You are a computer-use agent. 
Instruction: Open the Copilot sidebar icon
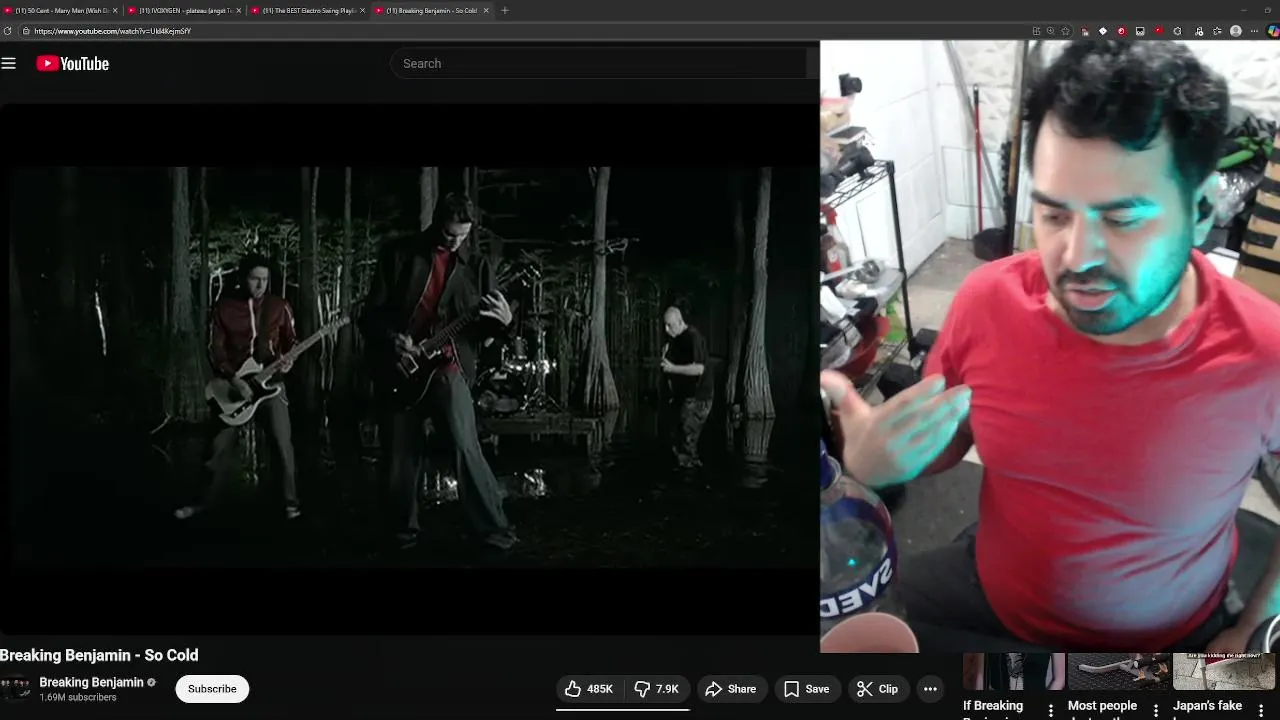(x=1273, y=31)
